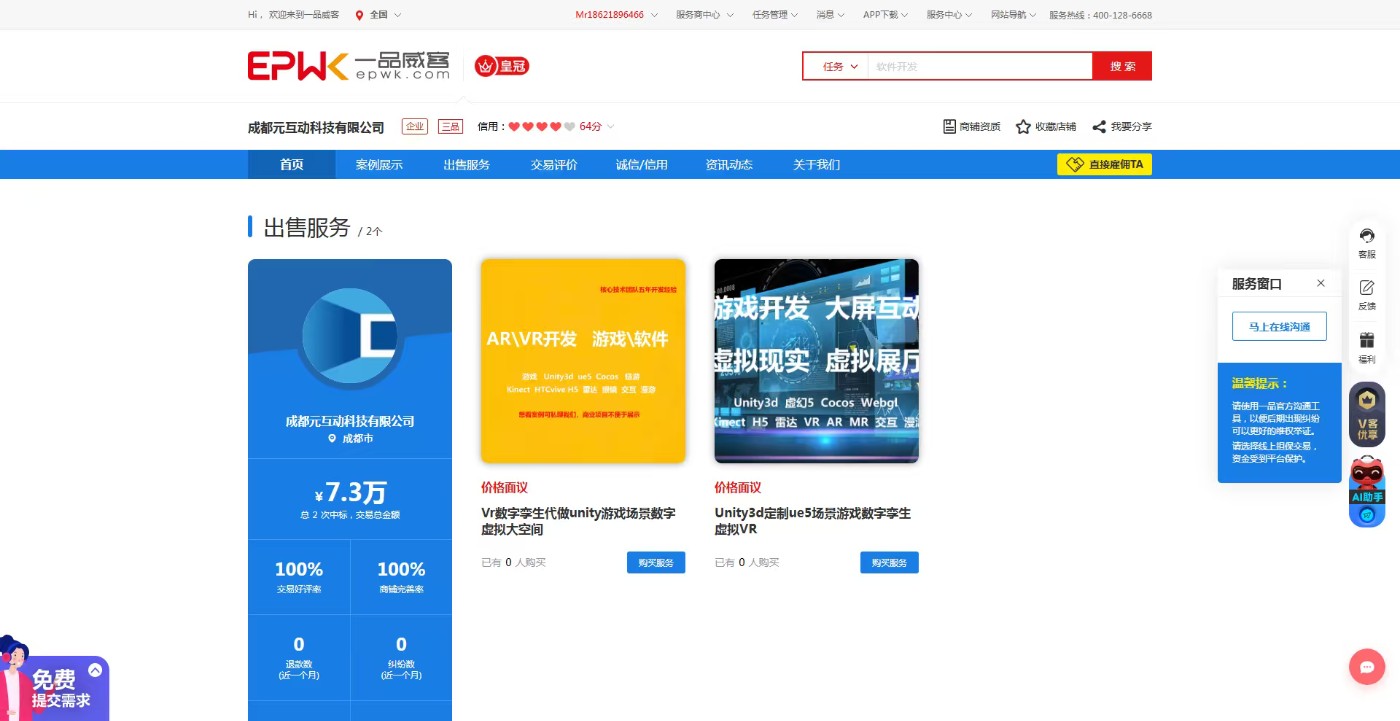1400x721 pixels.
Task: Collapse the 免费提交需求 floating banner
Action: 95,670
